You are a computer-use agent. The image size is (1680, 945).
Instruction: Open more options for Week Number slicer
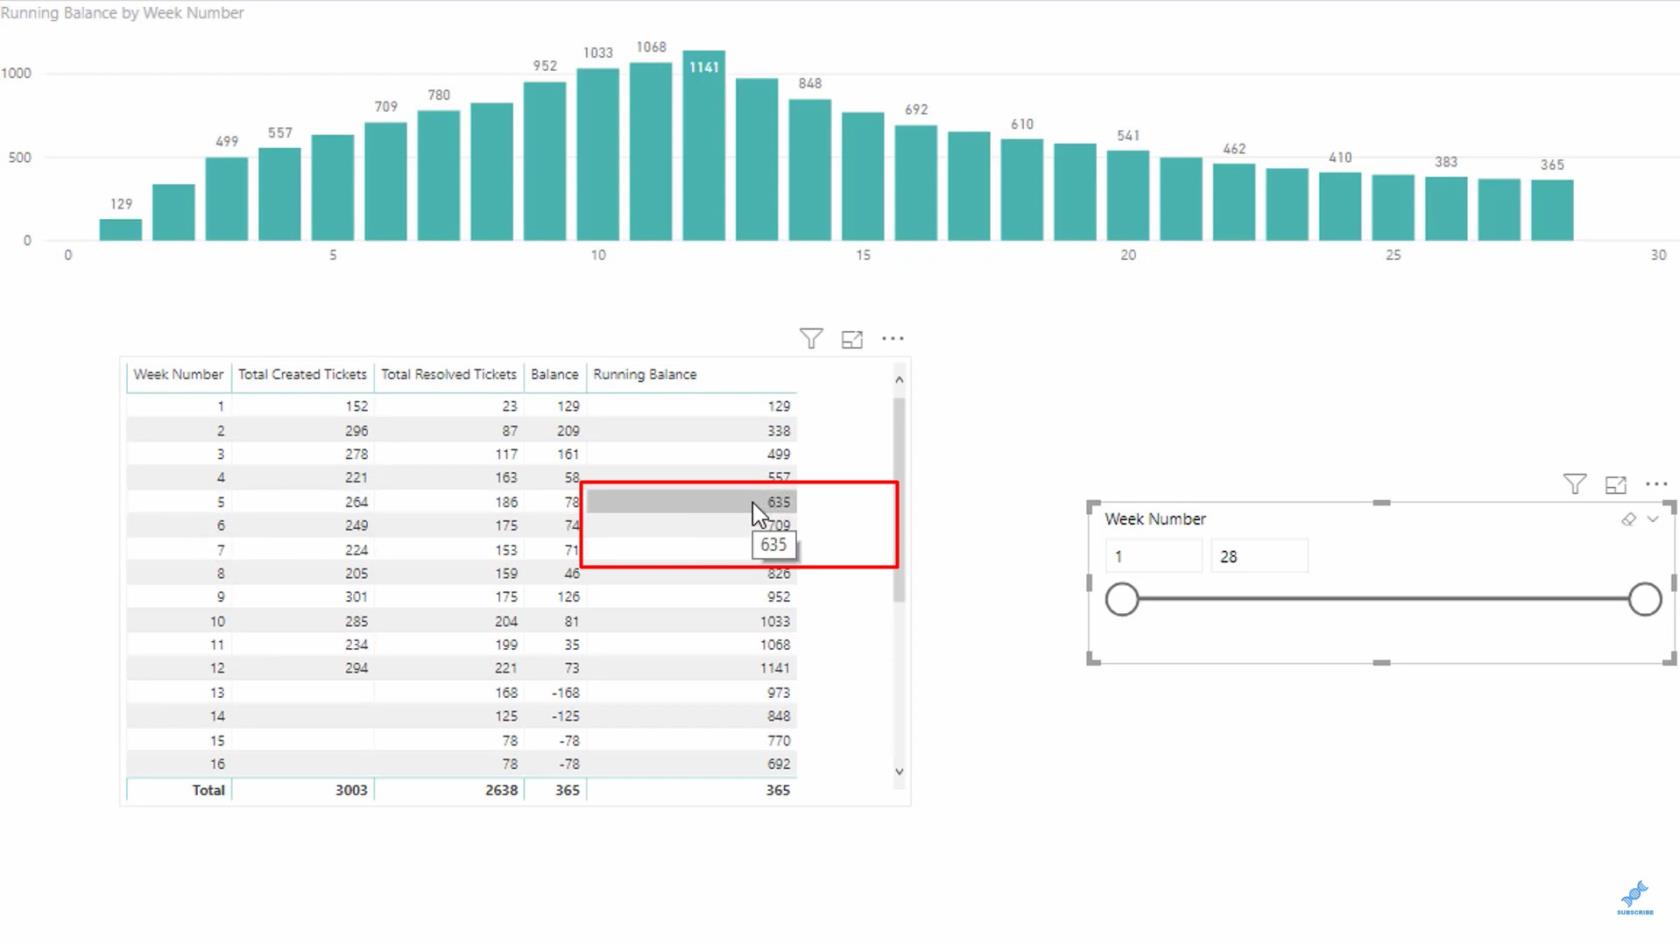tap(1657, 484)
